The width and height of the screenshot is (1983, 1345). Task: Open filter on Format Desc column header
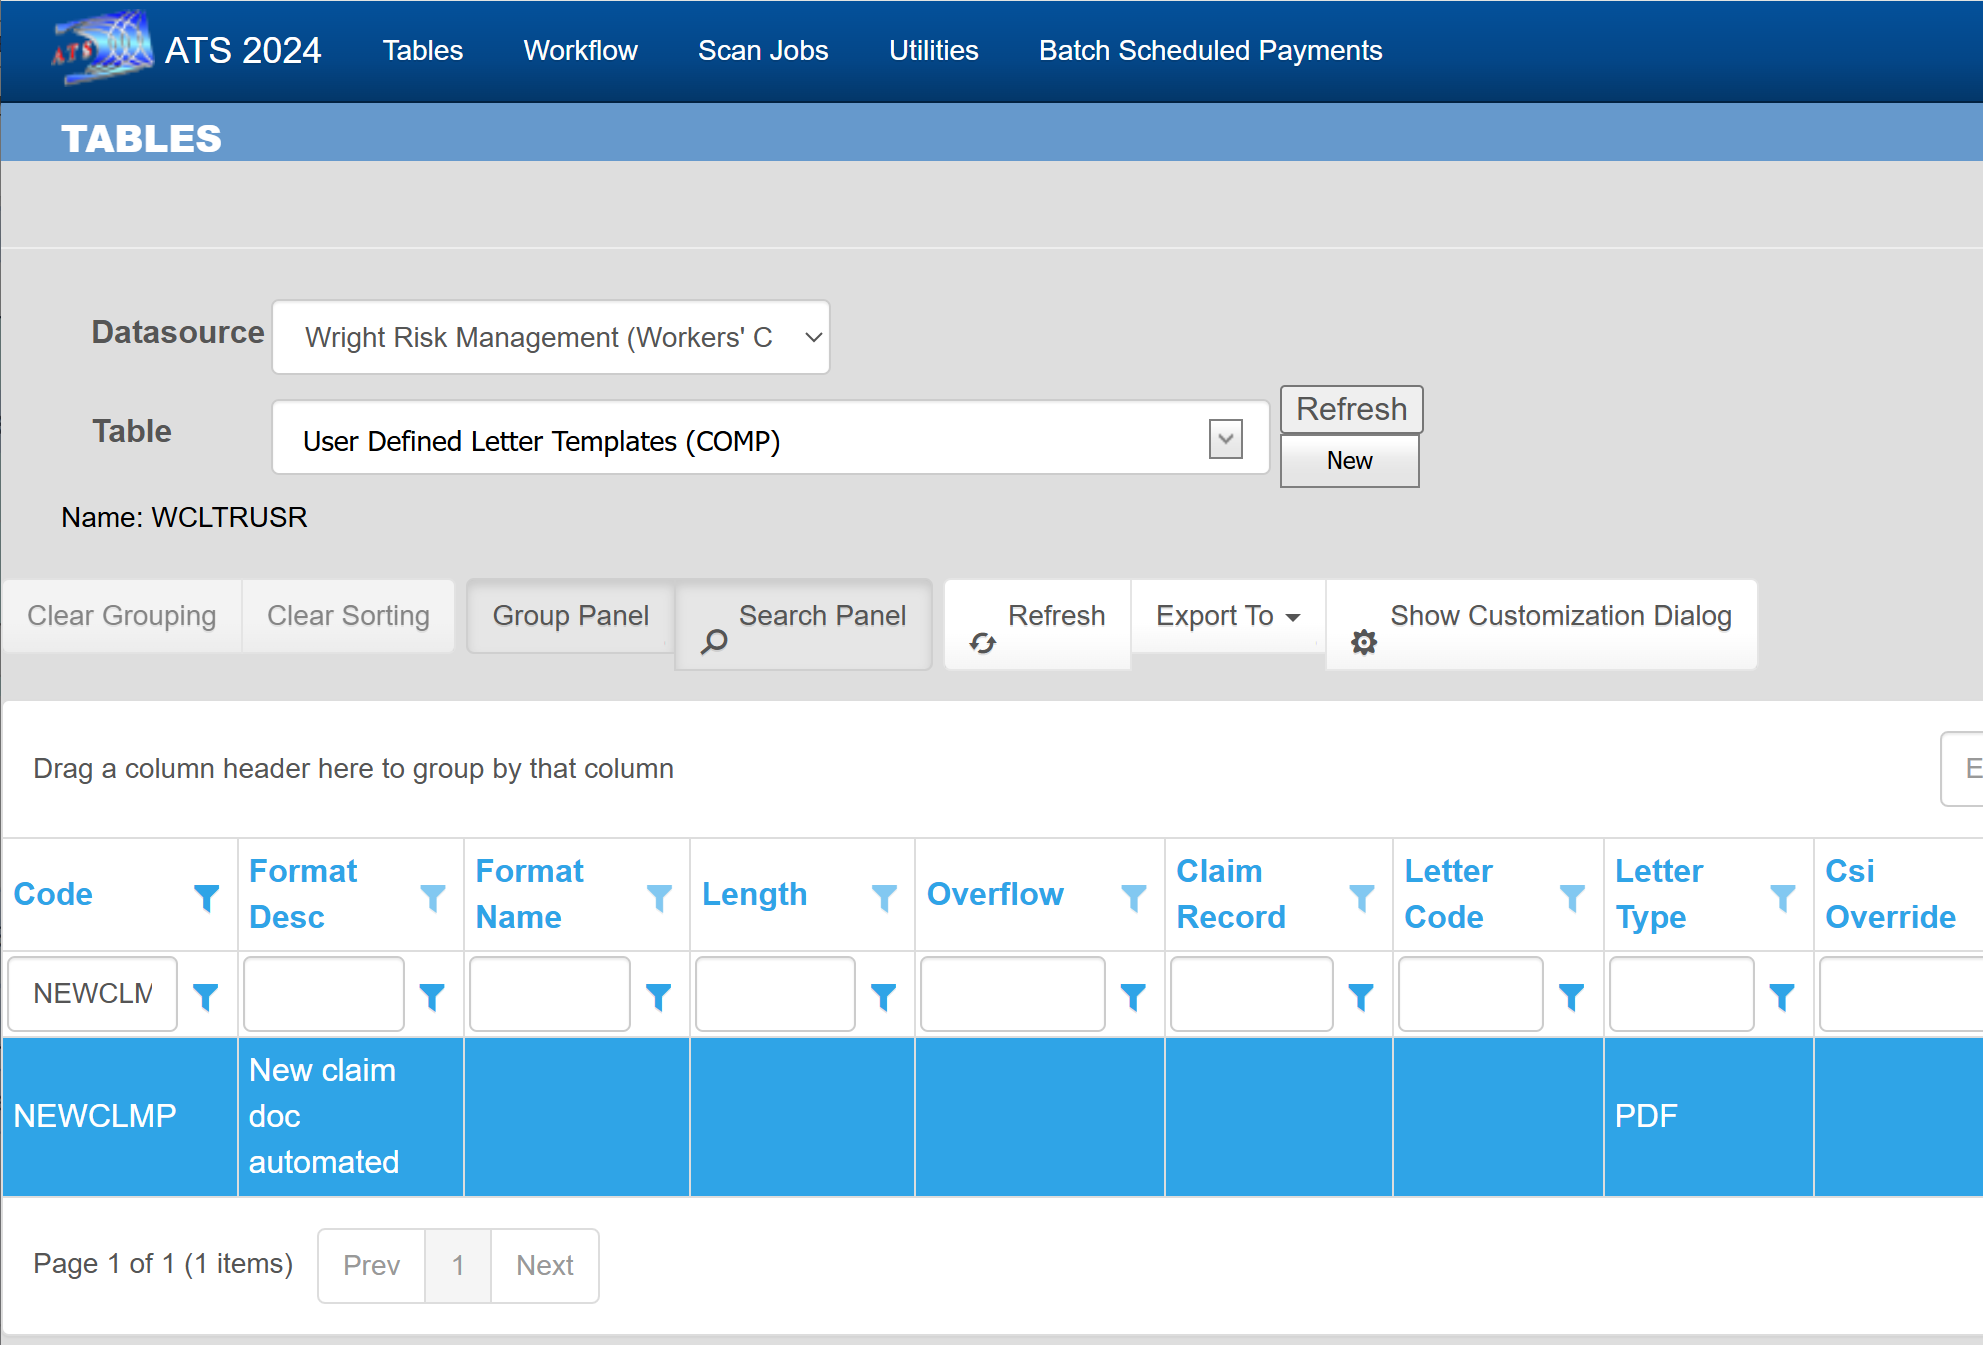click(x=432, y=897)
